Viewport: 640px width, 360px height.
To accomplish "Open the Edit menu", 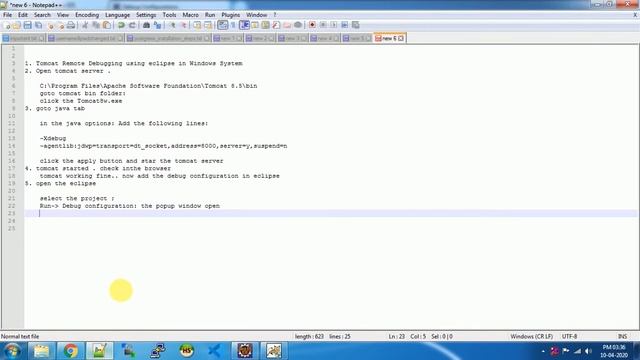I will coord(23,15).
